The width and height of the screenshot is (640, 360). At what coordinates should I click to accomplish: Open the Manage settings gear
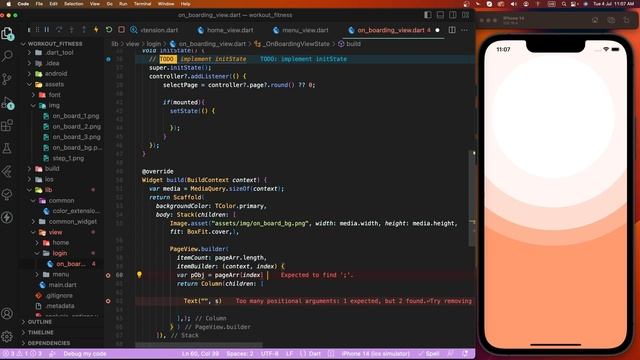point(7,337)
